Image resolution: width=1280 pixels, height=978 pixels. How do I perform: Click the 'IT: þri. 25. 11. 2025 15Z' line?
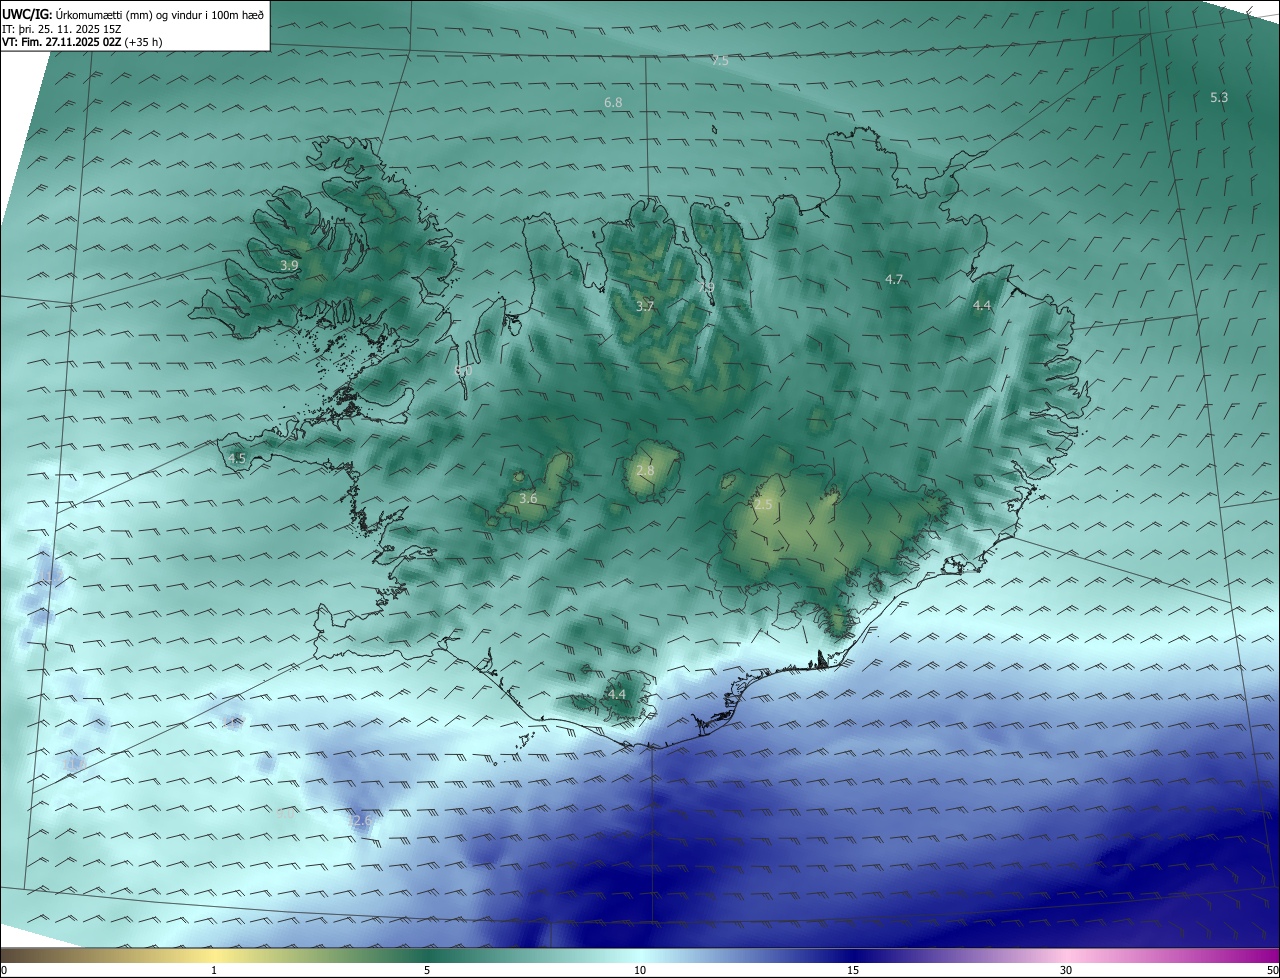(61, 28)
